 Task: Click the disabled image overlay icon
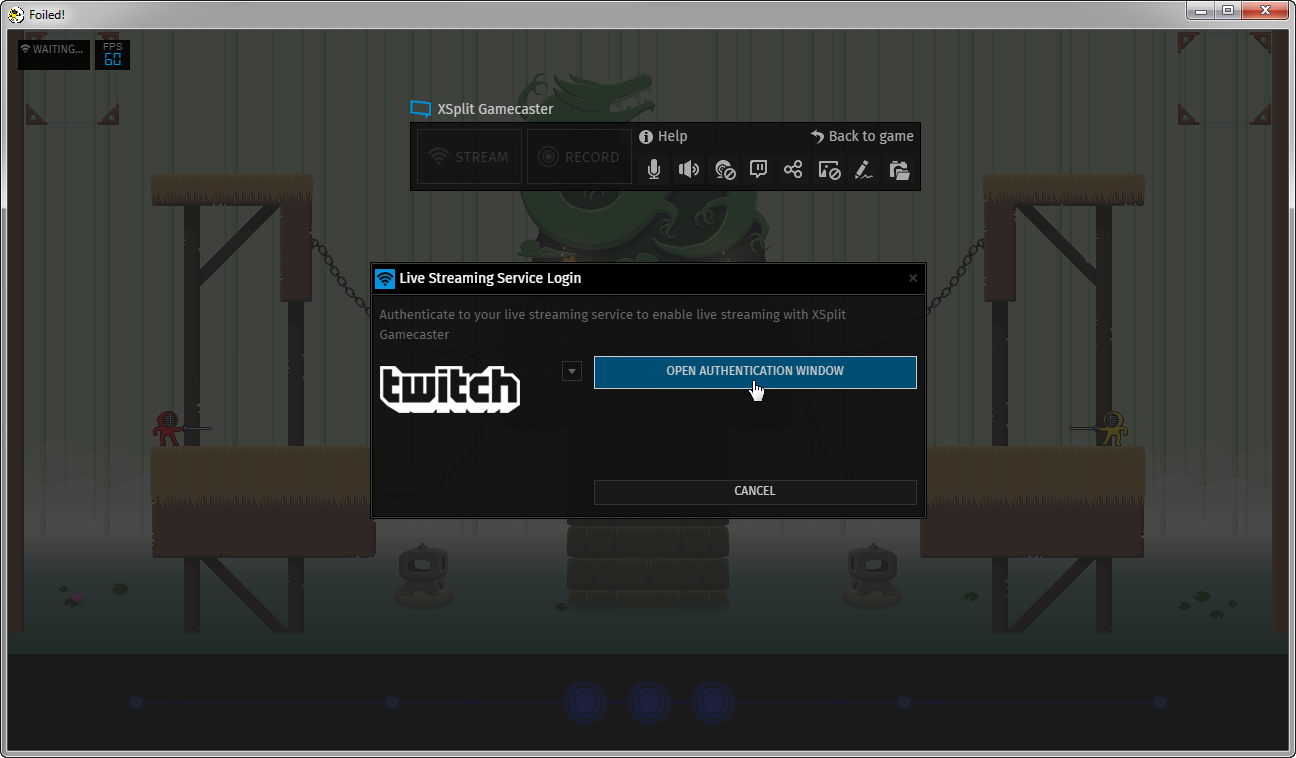tap(829, 170)
